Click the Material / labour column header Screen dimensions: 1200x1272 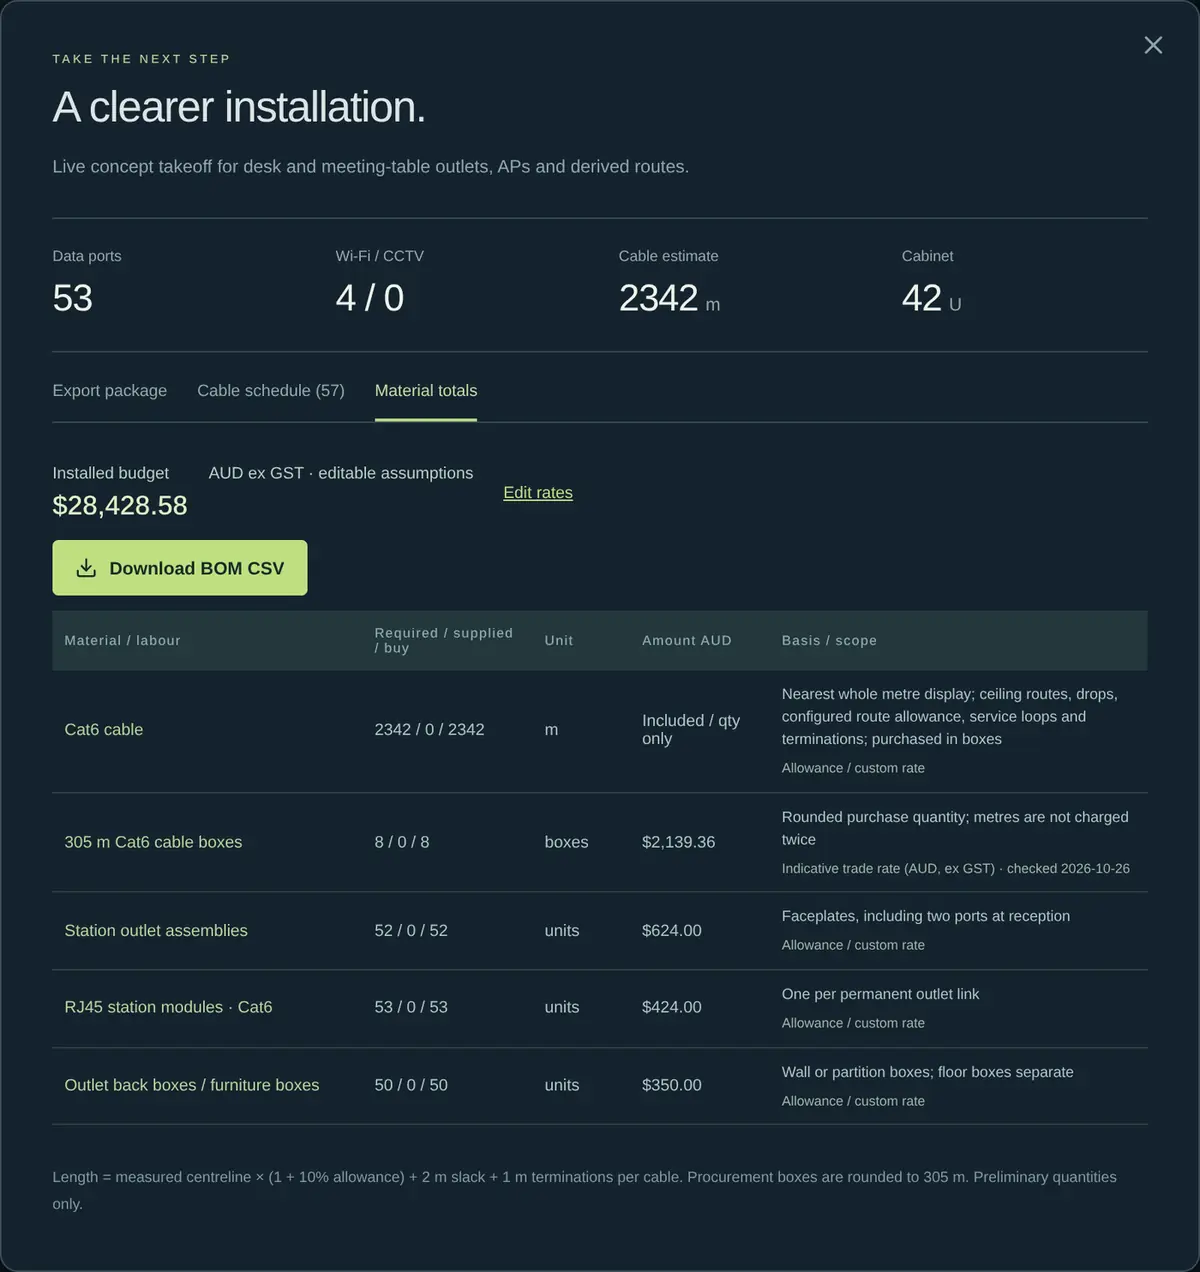click(x=123, y=640)
